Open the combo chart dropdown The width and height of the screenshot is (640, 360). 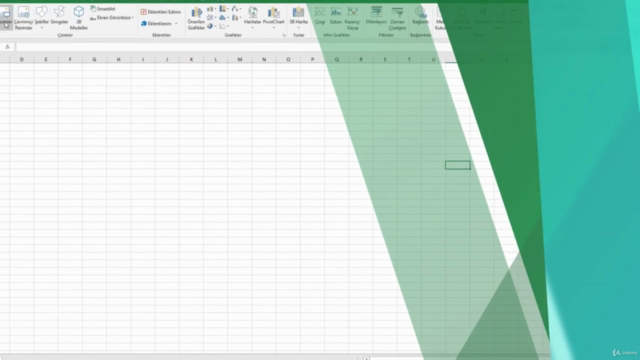tap(236, 18)
